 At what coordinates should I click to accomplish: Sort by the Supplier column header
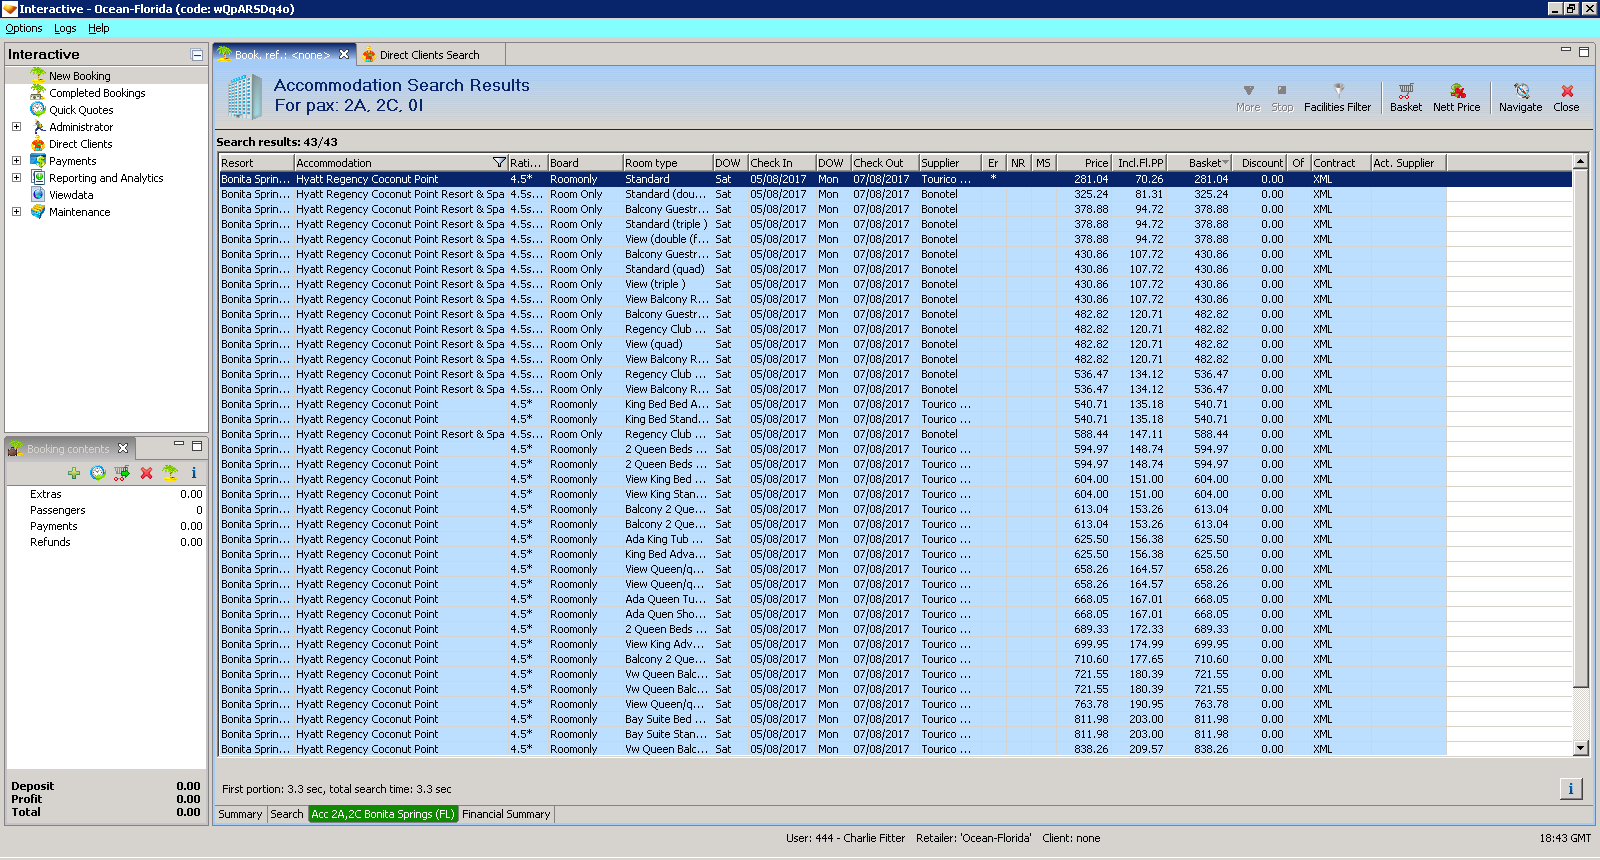tap(949, 163)
